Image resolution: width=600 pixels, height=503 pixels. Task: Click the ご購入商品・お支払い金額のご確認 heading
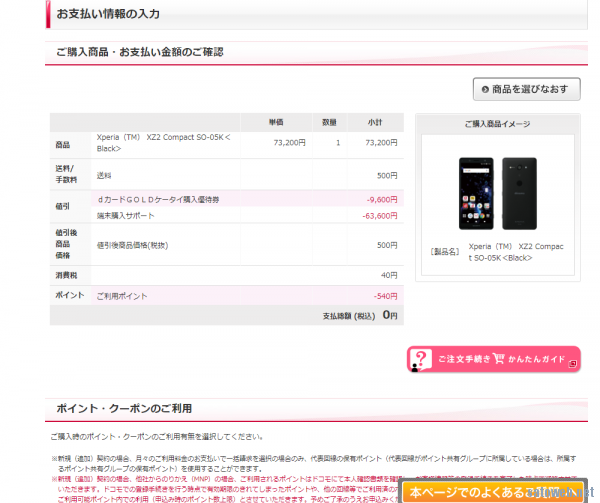coord(139,51)
